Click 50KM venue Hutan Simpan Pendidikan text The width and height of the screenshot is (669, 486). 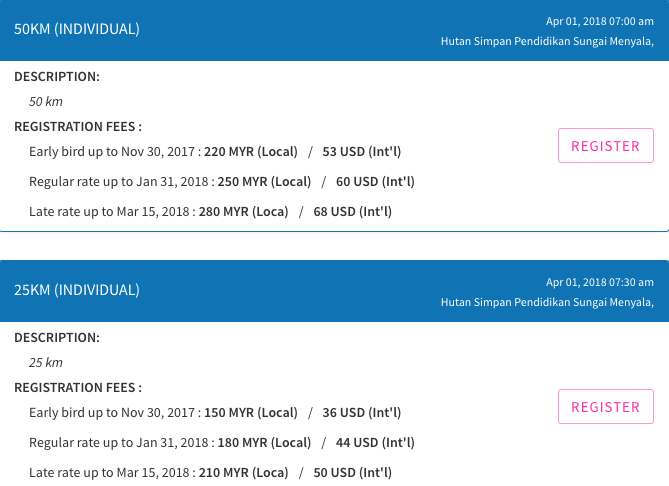tap(547, 41)
